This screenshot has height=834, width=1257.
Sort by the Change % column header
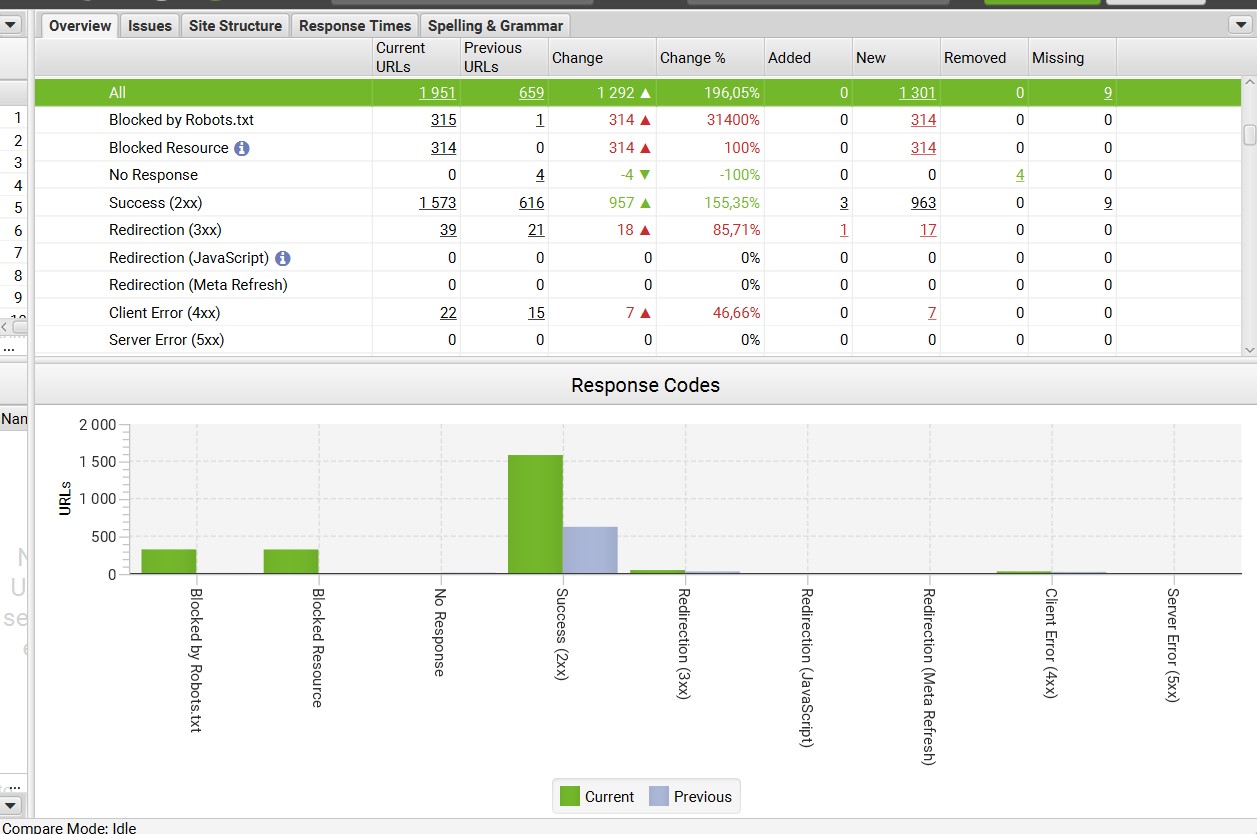click(710, 57)
